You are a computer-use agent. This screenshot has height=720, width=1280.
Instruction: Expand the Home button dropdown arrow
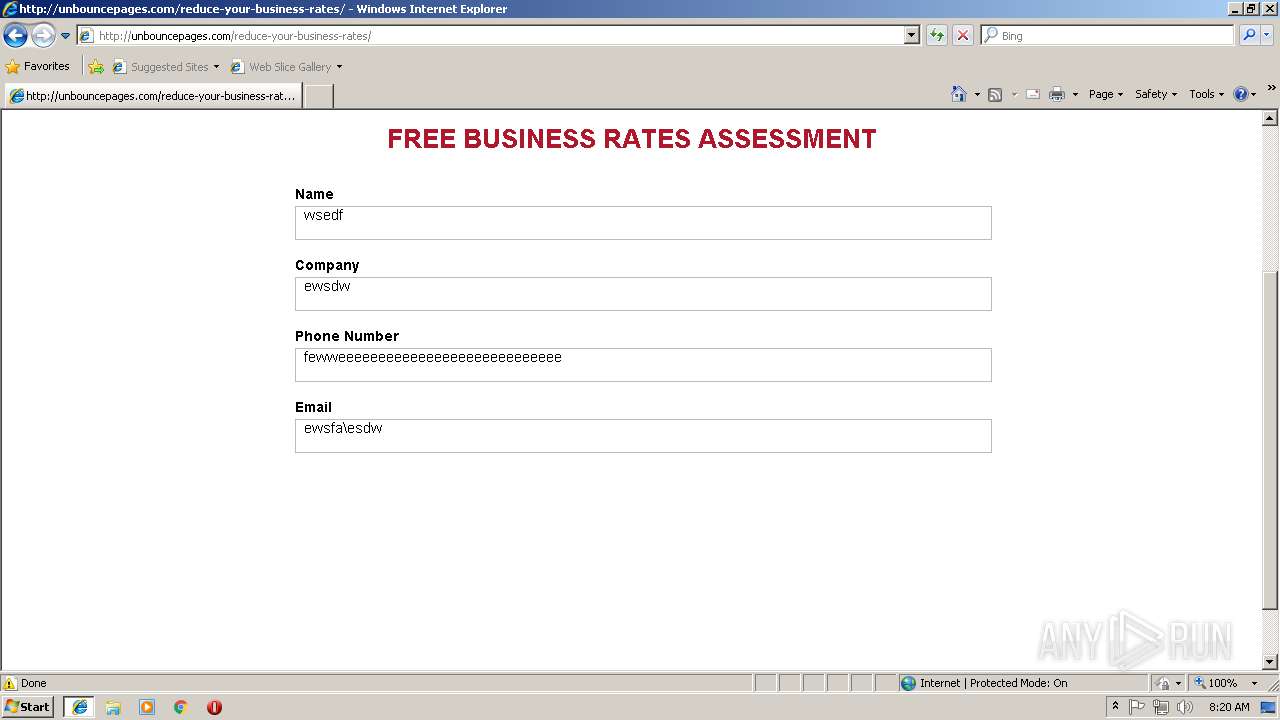coord(977,94)
